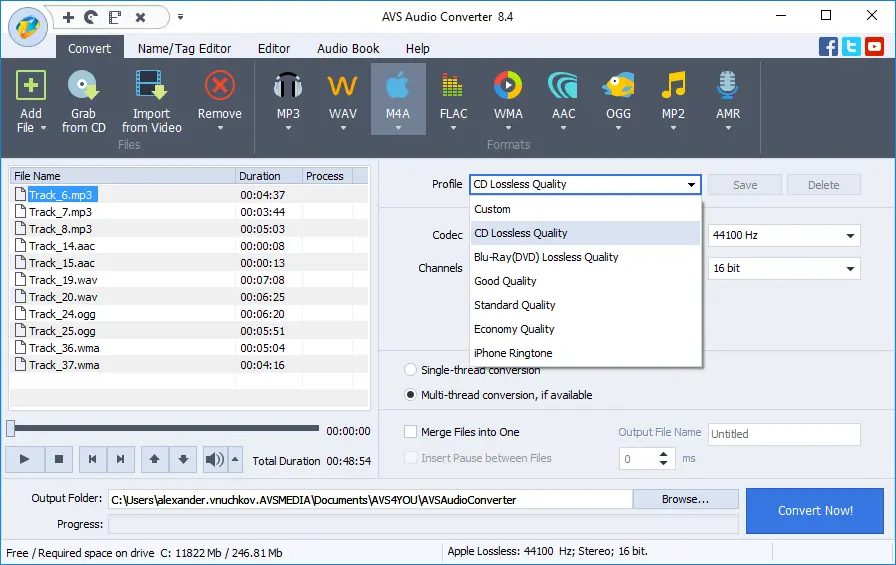Image resolution: width=896 pixels, height=565 pixels.
Task: Choose Good Quality profile
Action: pyautogui.click(x=585, y=281)
